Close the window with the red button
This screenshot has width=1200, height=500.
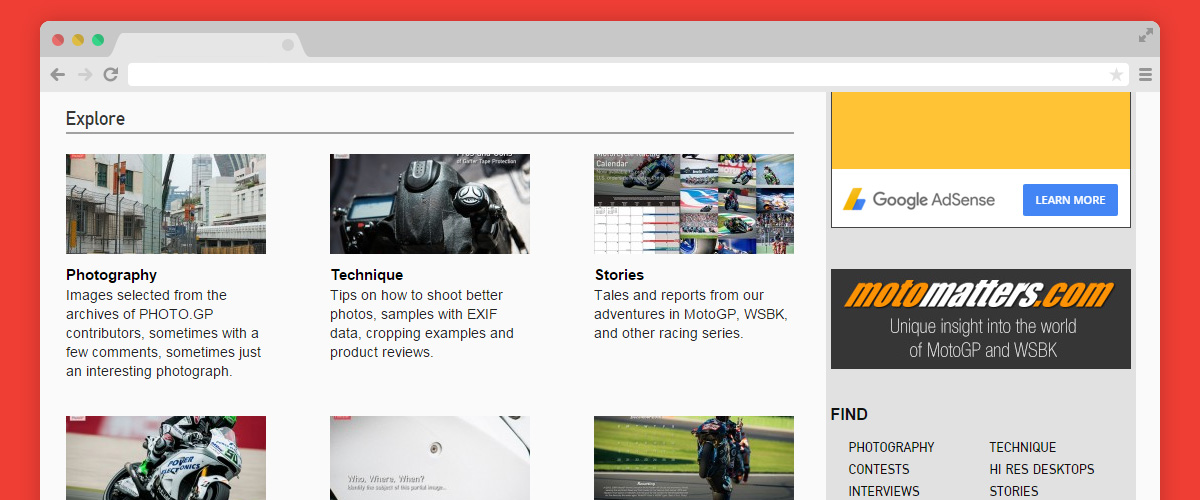[x=58, y=40]
